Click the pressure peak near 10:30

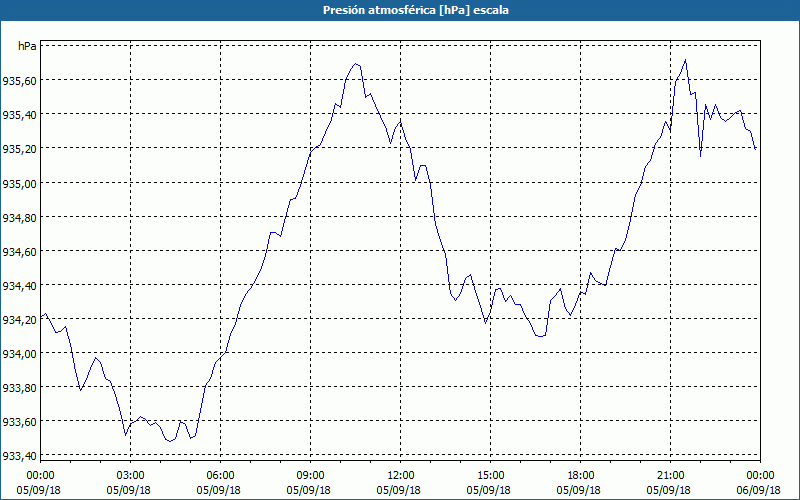click(x=356, y=64)
